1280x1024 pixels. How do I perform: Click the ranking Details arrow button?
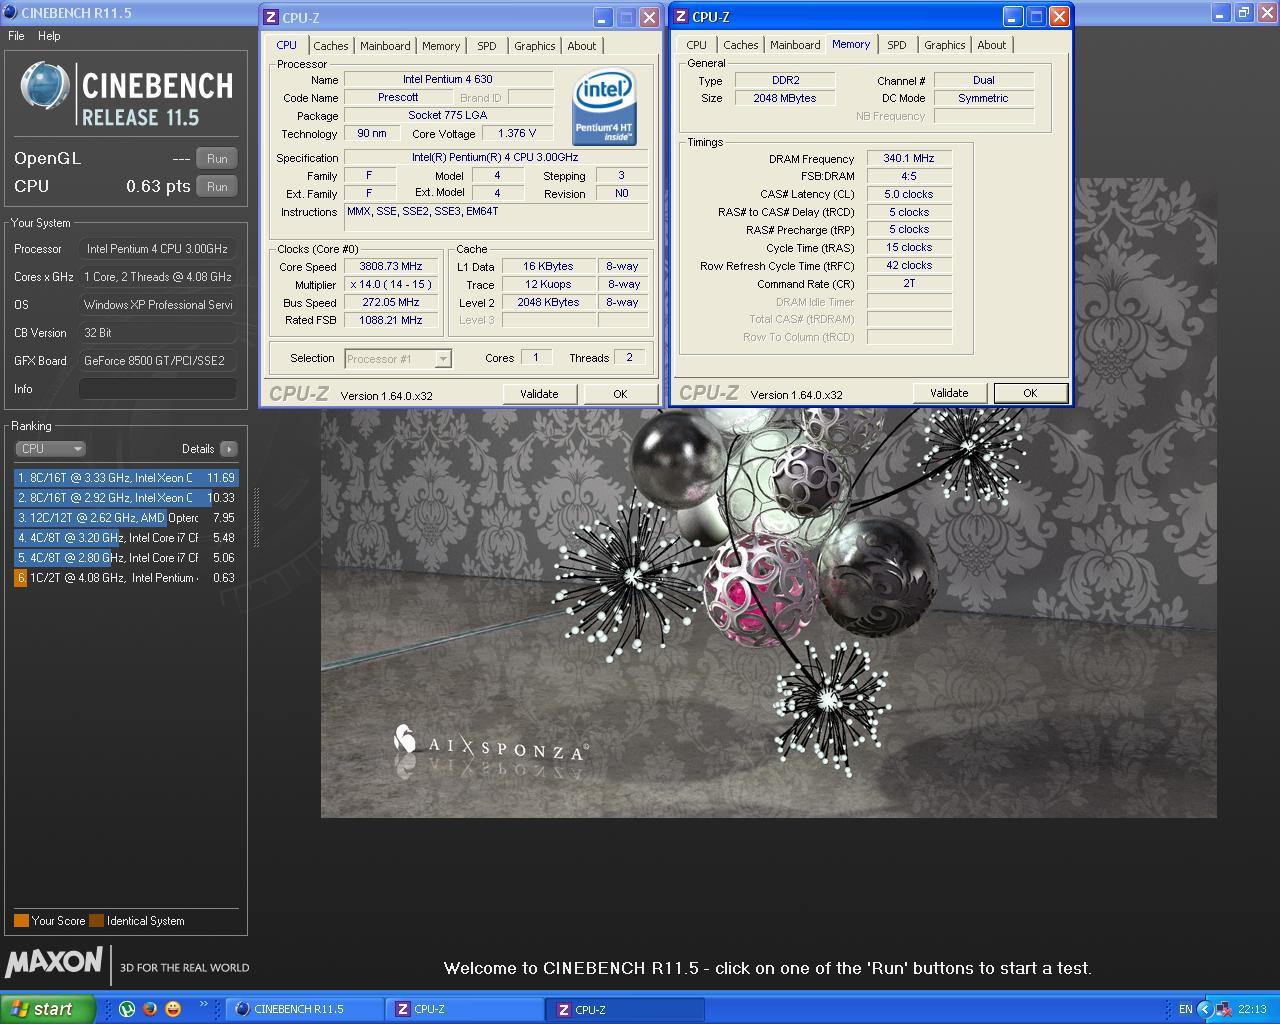tap(229, 449)
